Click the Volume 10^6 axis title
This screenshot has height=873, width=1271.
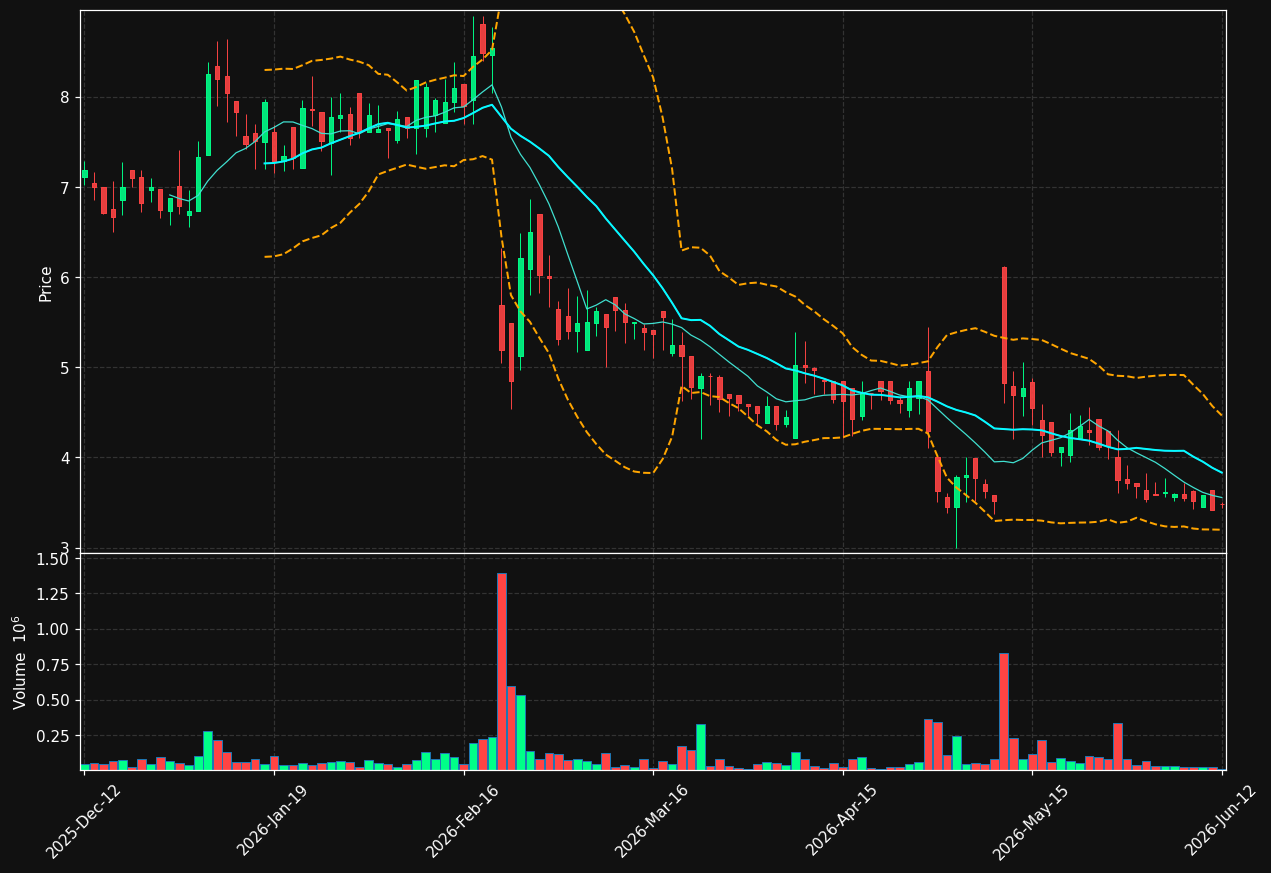pos(20,662)
